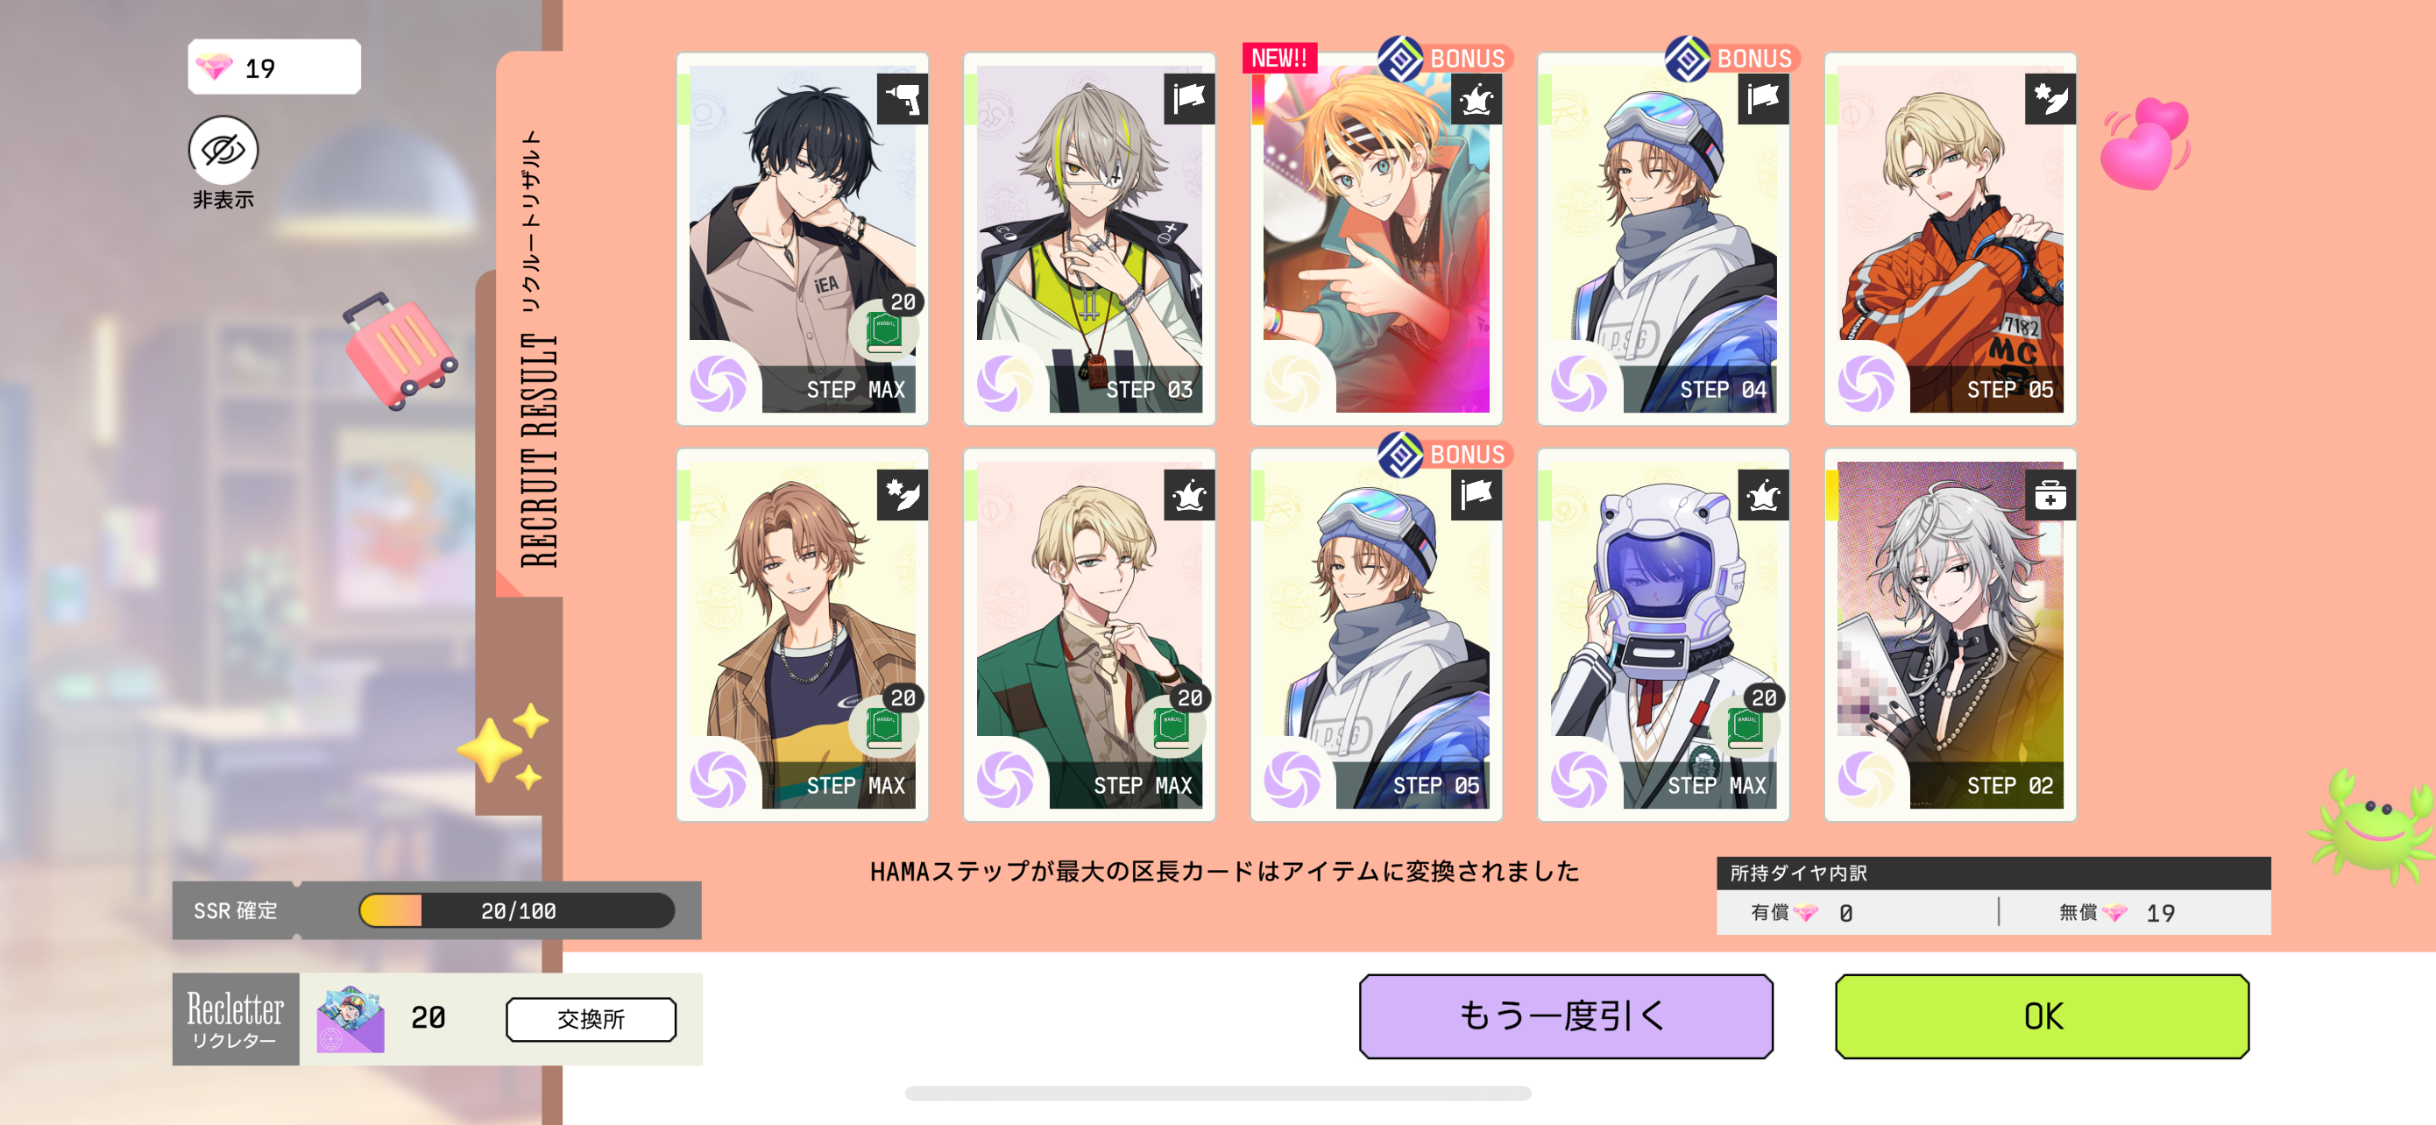Open the 交換所 exchange shop

pyautogui.click(x=591, y=1019)
